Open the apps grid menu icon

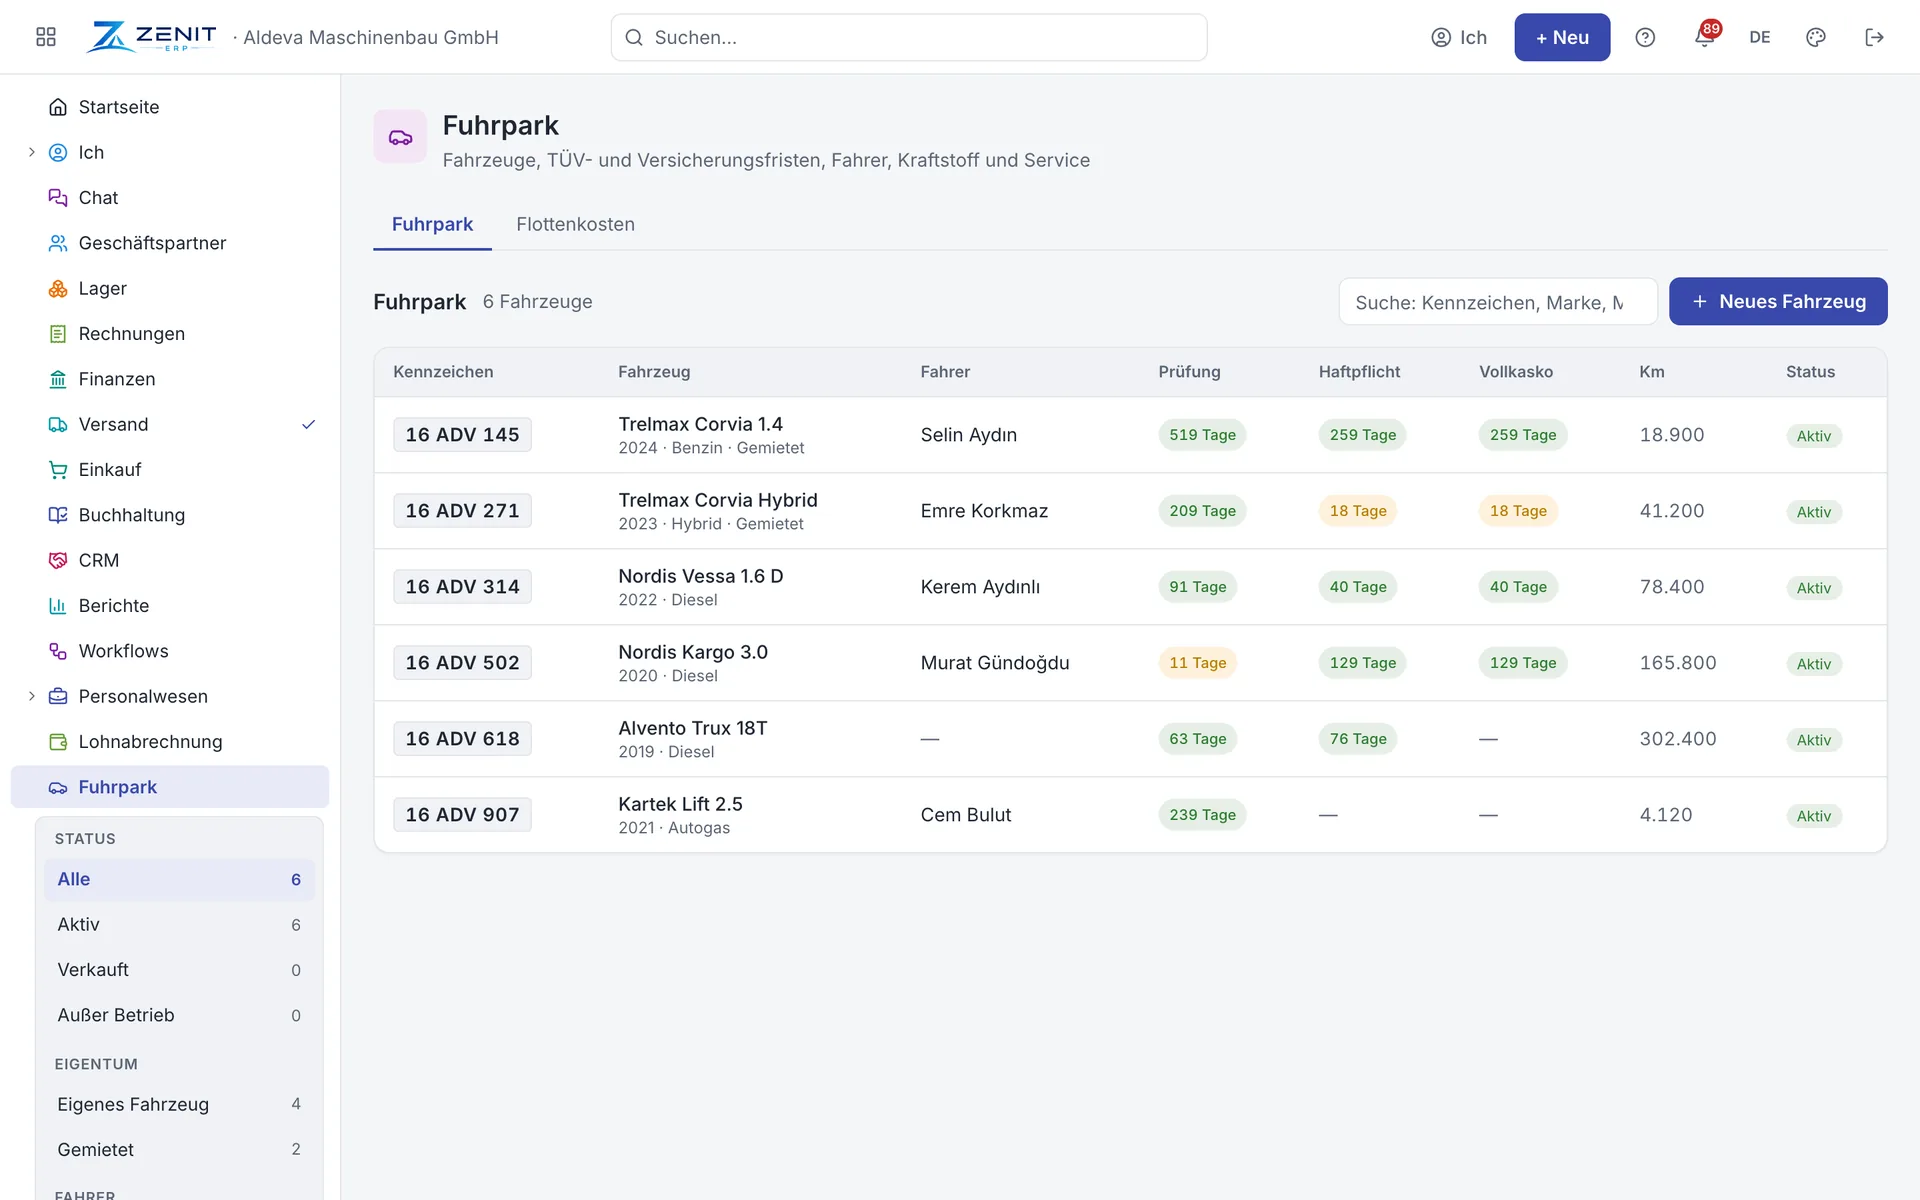(x=46, y=37)
